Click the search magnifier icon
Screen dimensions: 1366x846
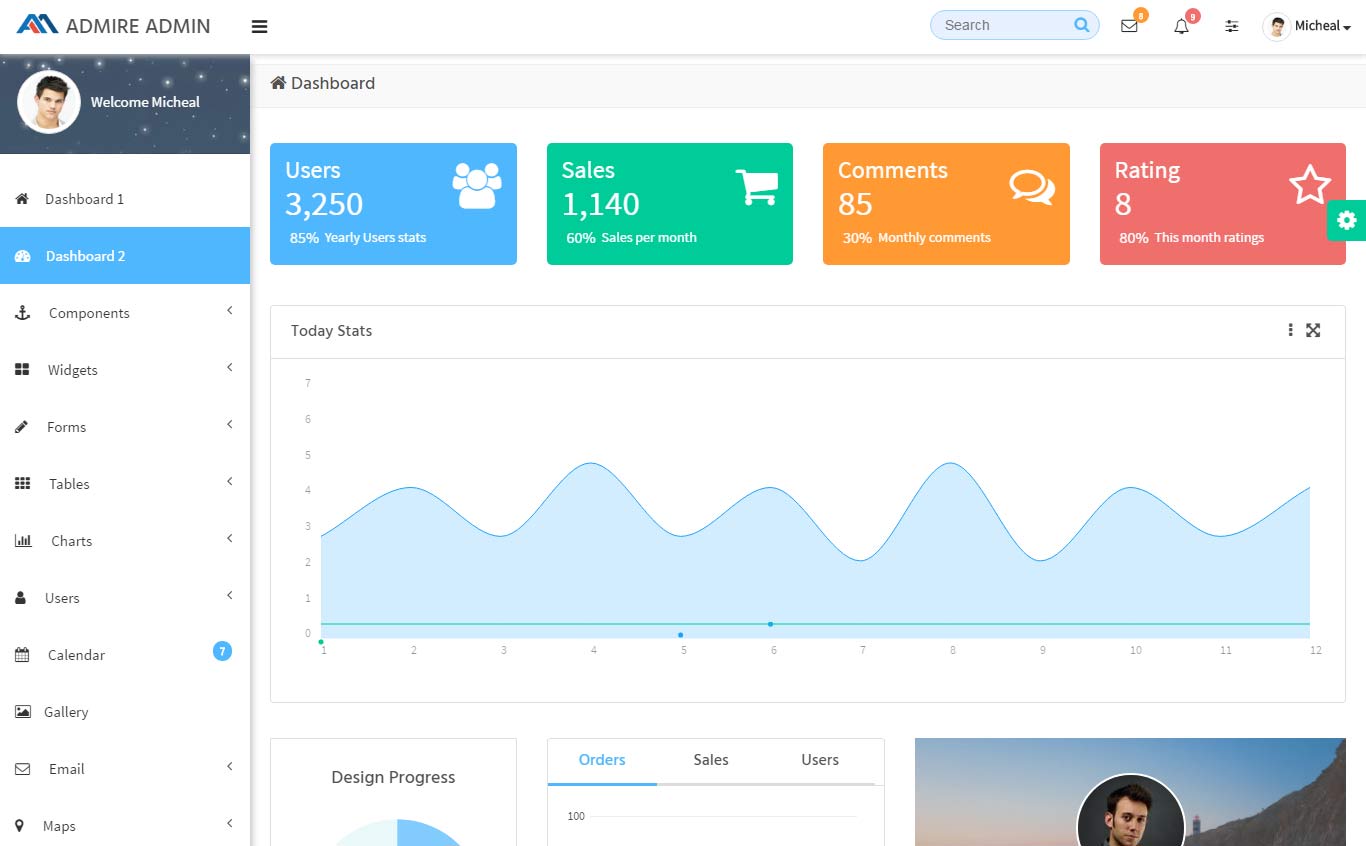click(1082, 25)
